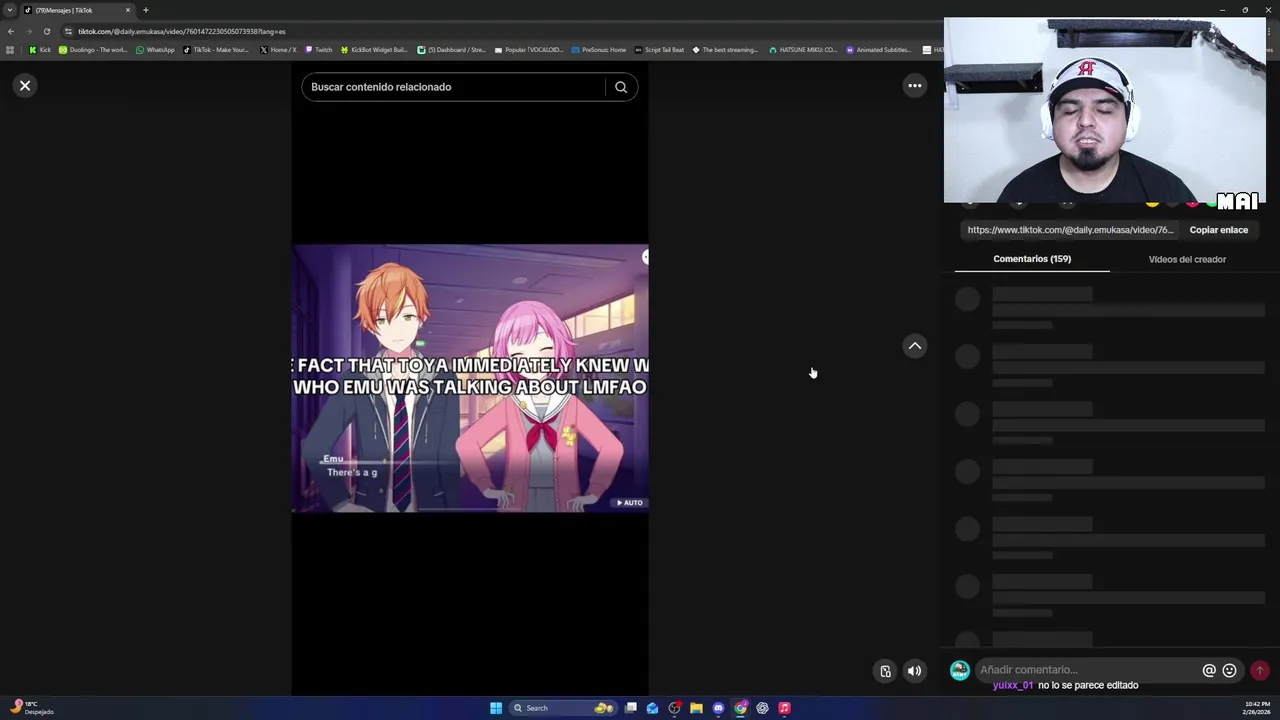
Task: Click the browser back arrow
Action: click(11, 31)
